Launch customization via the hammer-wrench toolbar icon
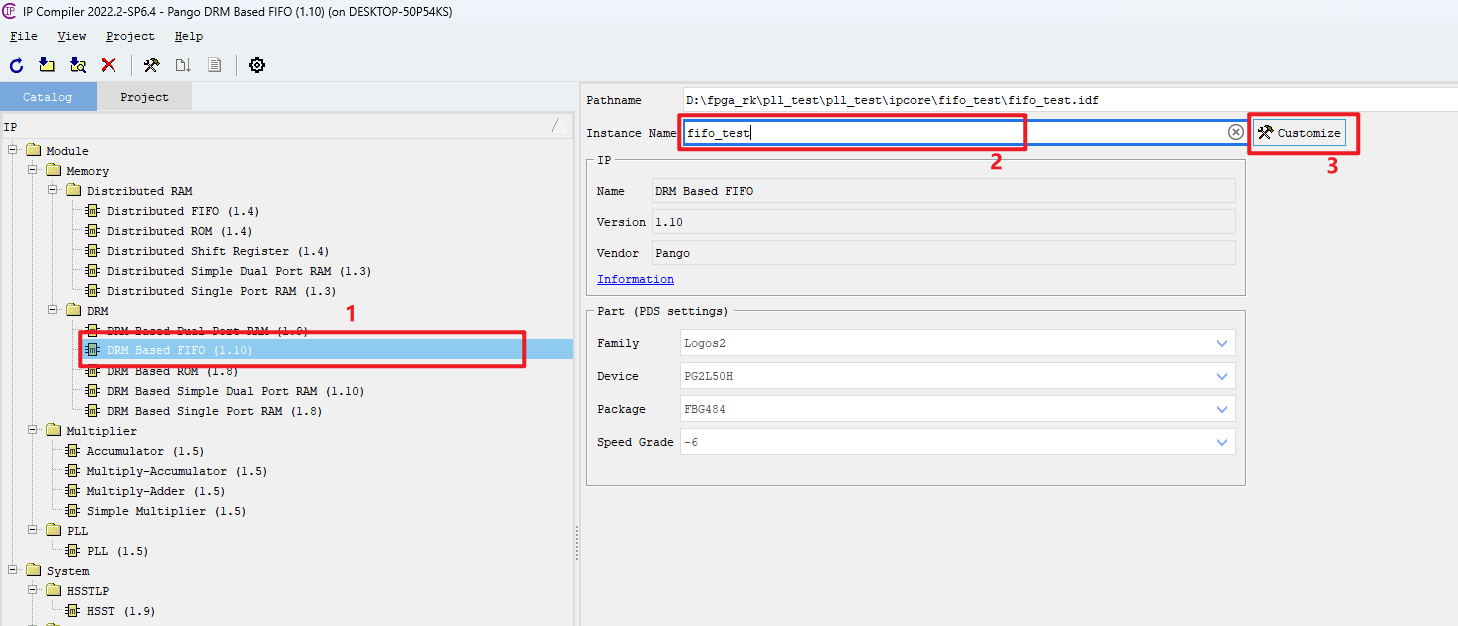This screenshot has height=626, width=1458. 152,65
